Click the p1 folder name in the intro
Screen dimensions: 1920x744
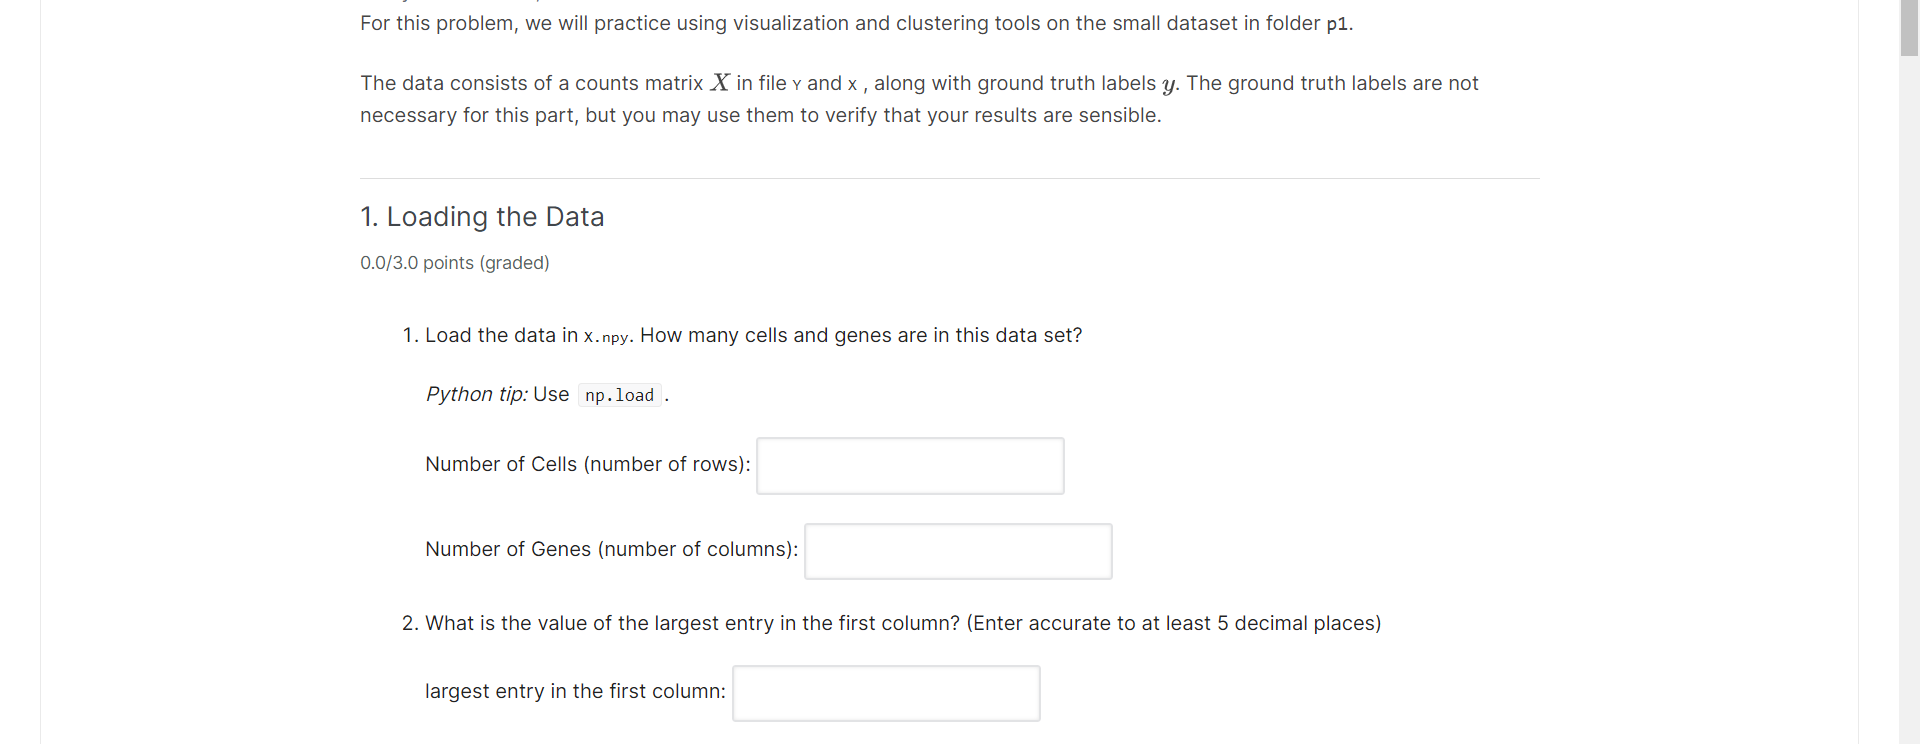tap(1336, 24)
